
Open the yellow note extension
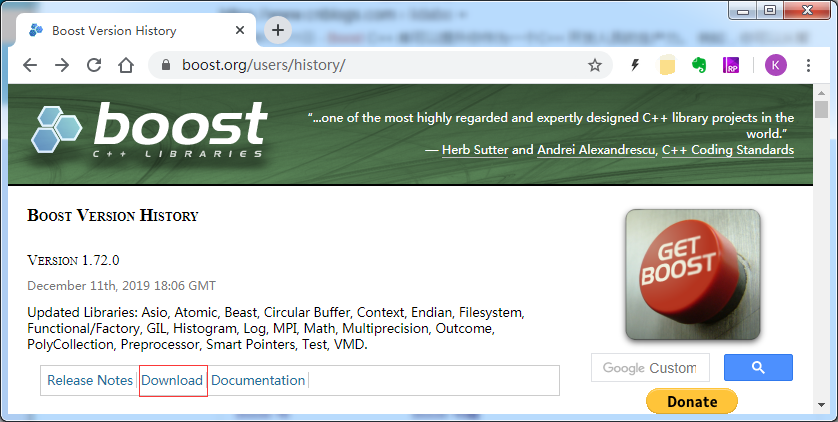[666, 65]
